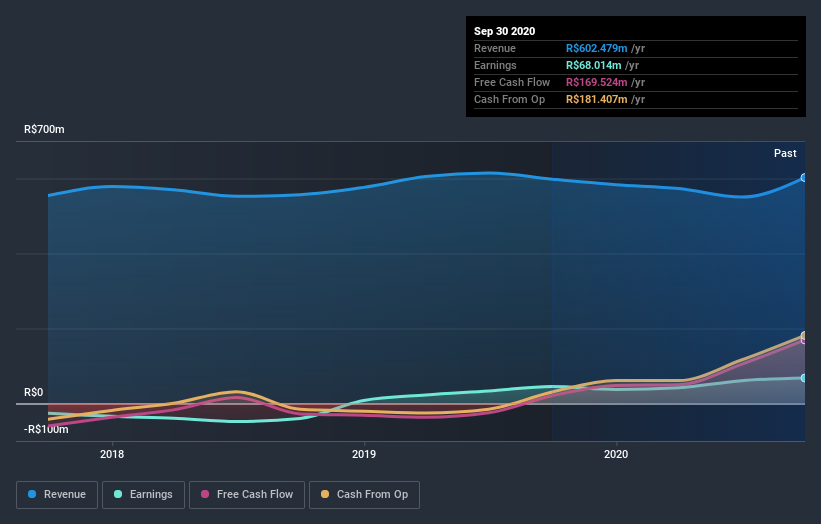Toggle the Cash From Op legend button
The image size is (821, 524).
[364, 495]
